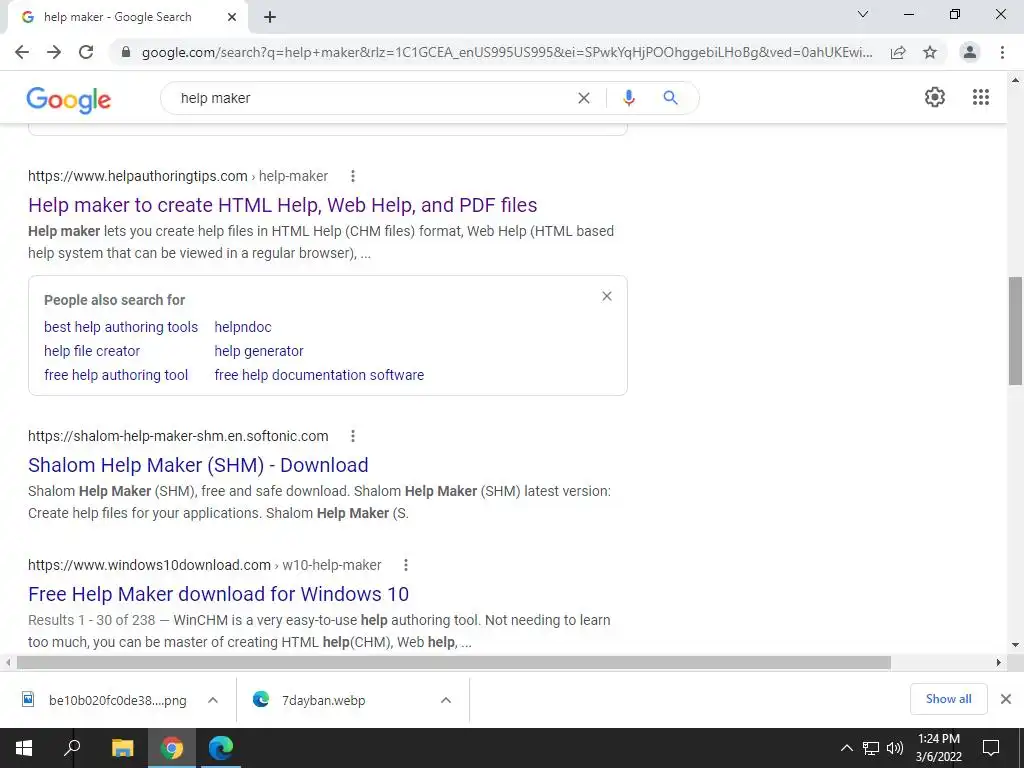Open the Windows Start menu
Viewport: 1024px width, 768px height.
[x=24, y=748]
